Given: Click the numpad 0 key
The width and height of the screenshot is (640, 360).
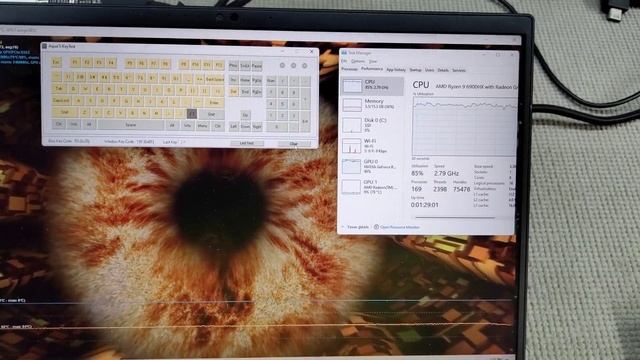Looking at the screenshot, I should (277, 127).
